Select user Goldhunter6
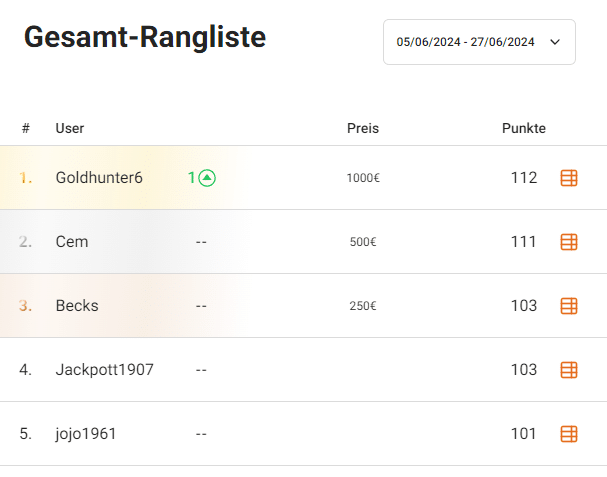The width and height of the screenshot is (607, 477). (x=99, y=178)
